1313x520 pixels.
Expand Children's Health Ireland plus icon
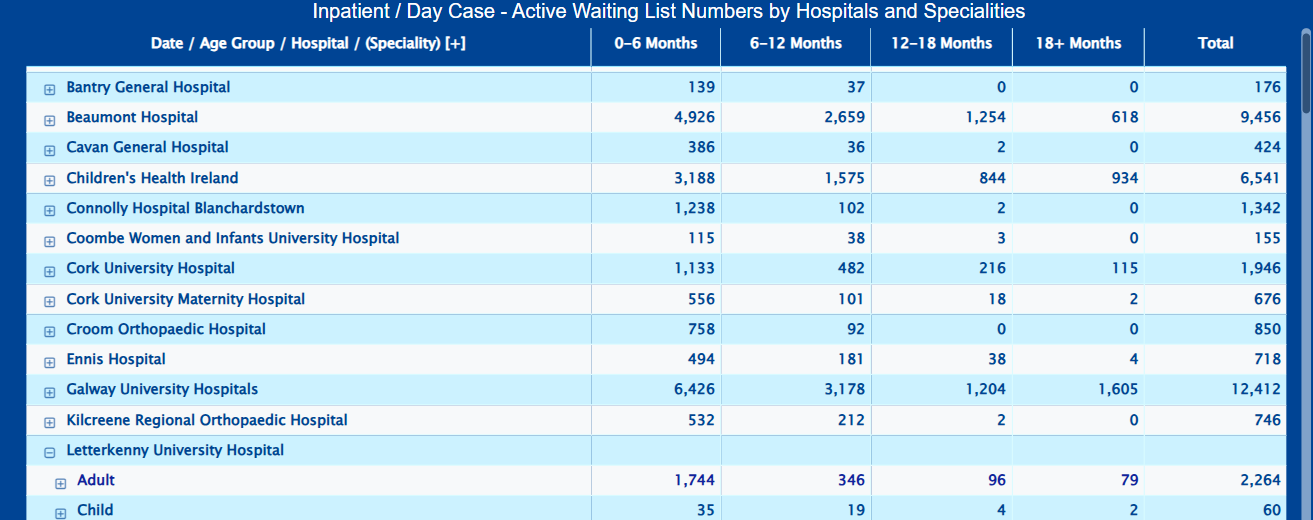tap(49, 181)
